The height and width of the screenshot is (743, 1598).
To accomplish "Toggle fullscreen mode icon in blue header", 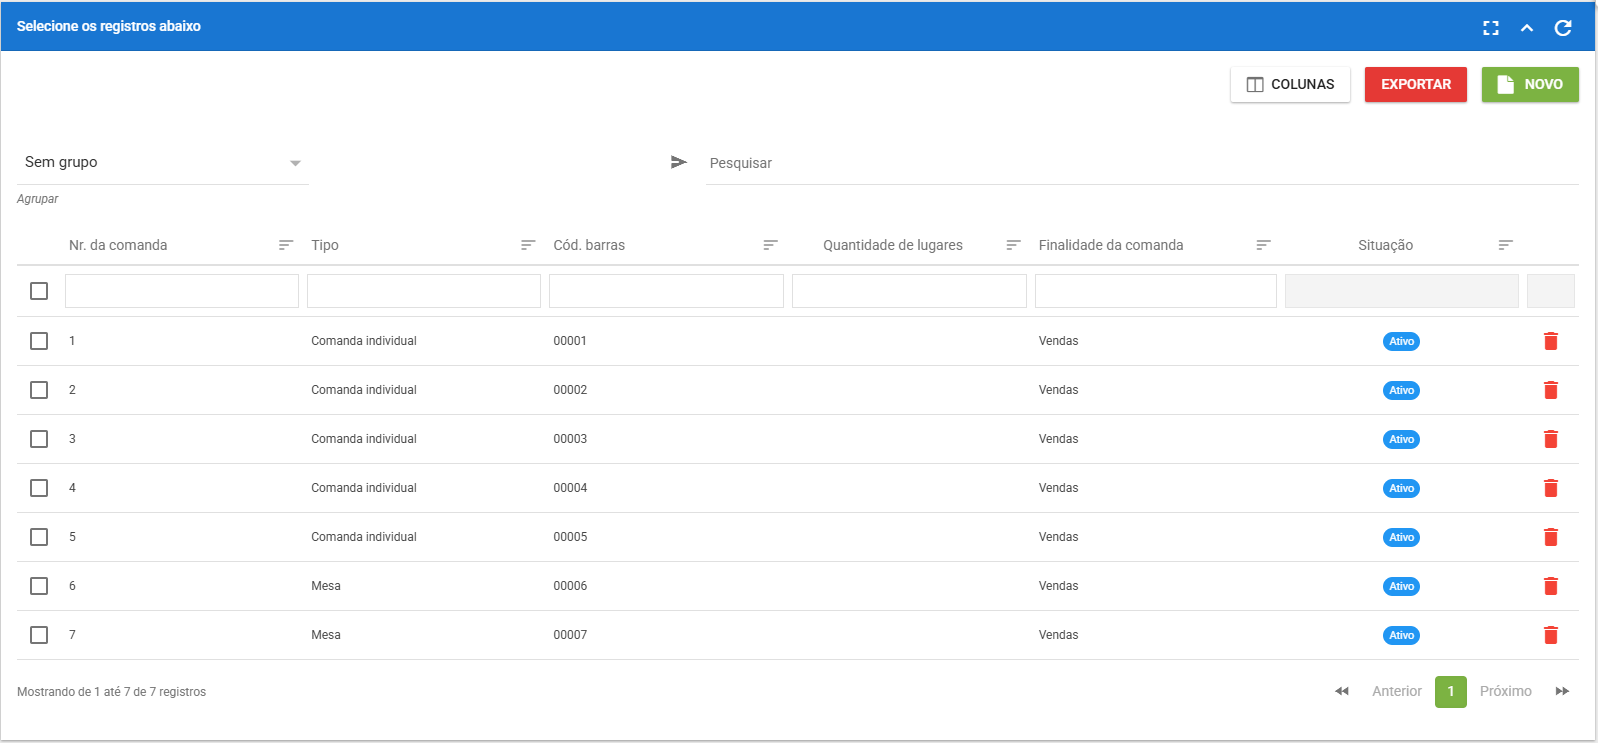I will (x=1491, y=28).
